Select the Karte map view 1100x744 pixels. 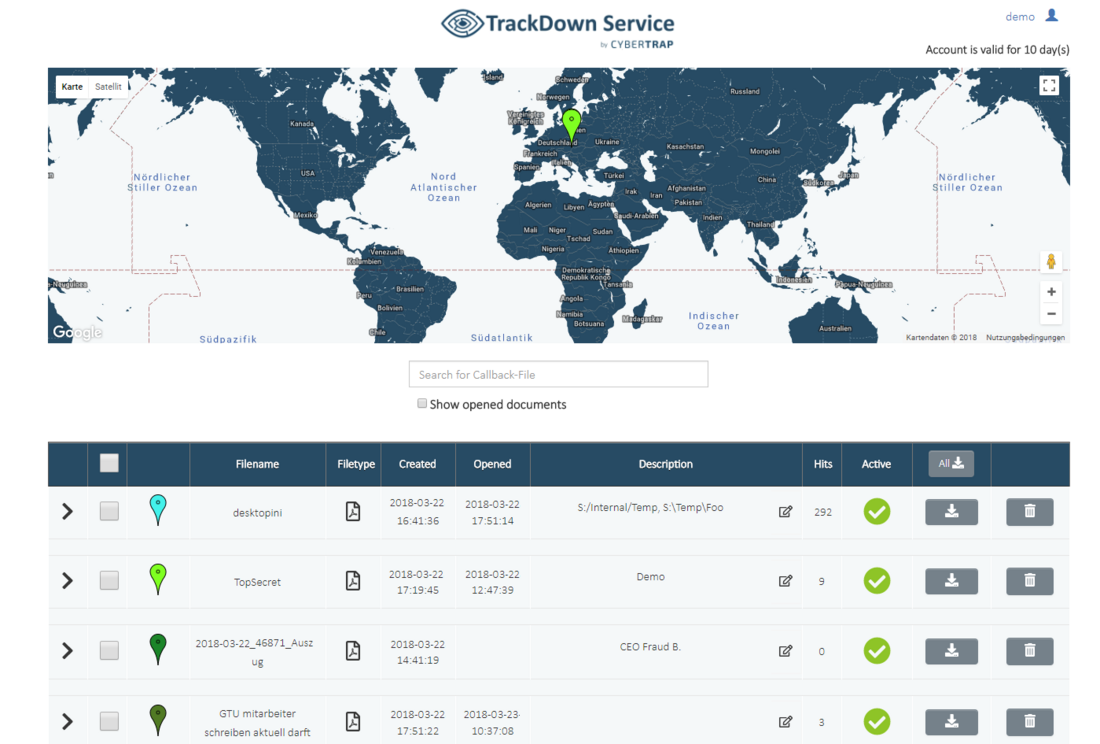click(72, 87)
